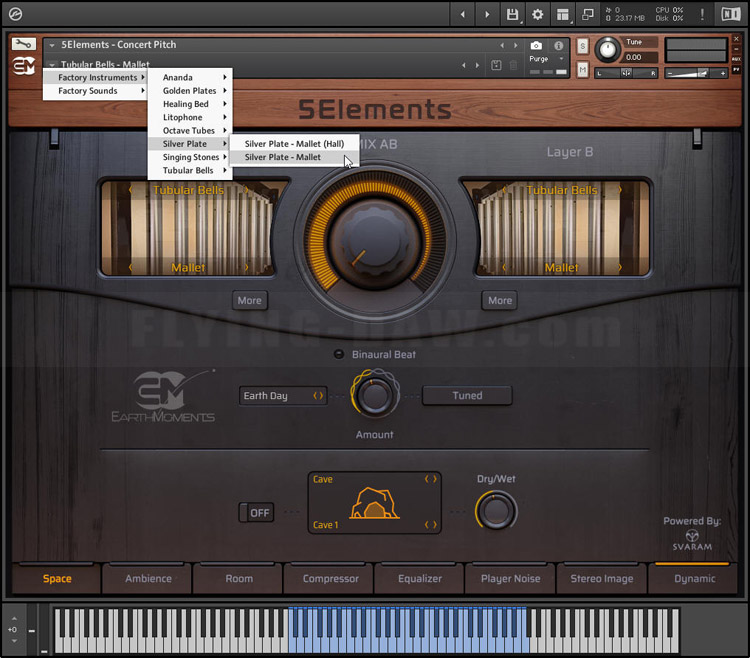Choose Golden Plates from the menu
Screen dimensions: 750x658
190,91
